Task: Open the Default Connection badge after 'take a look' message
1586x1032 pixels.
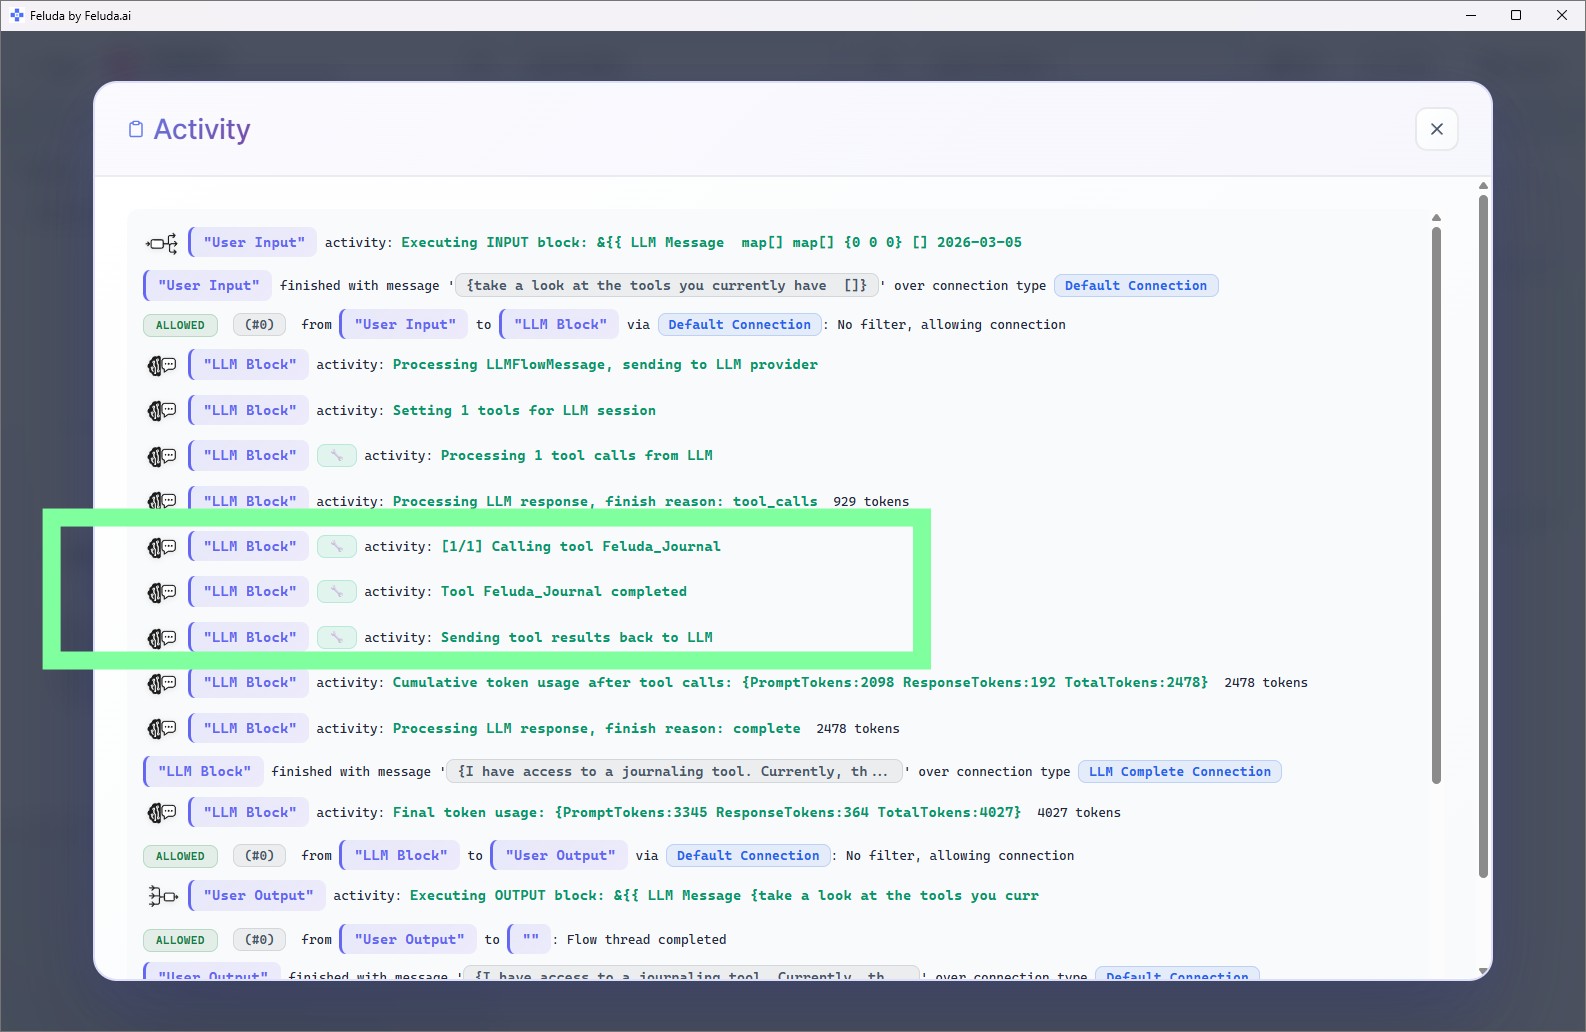Action: 1135,286
